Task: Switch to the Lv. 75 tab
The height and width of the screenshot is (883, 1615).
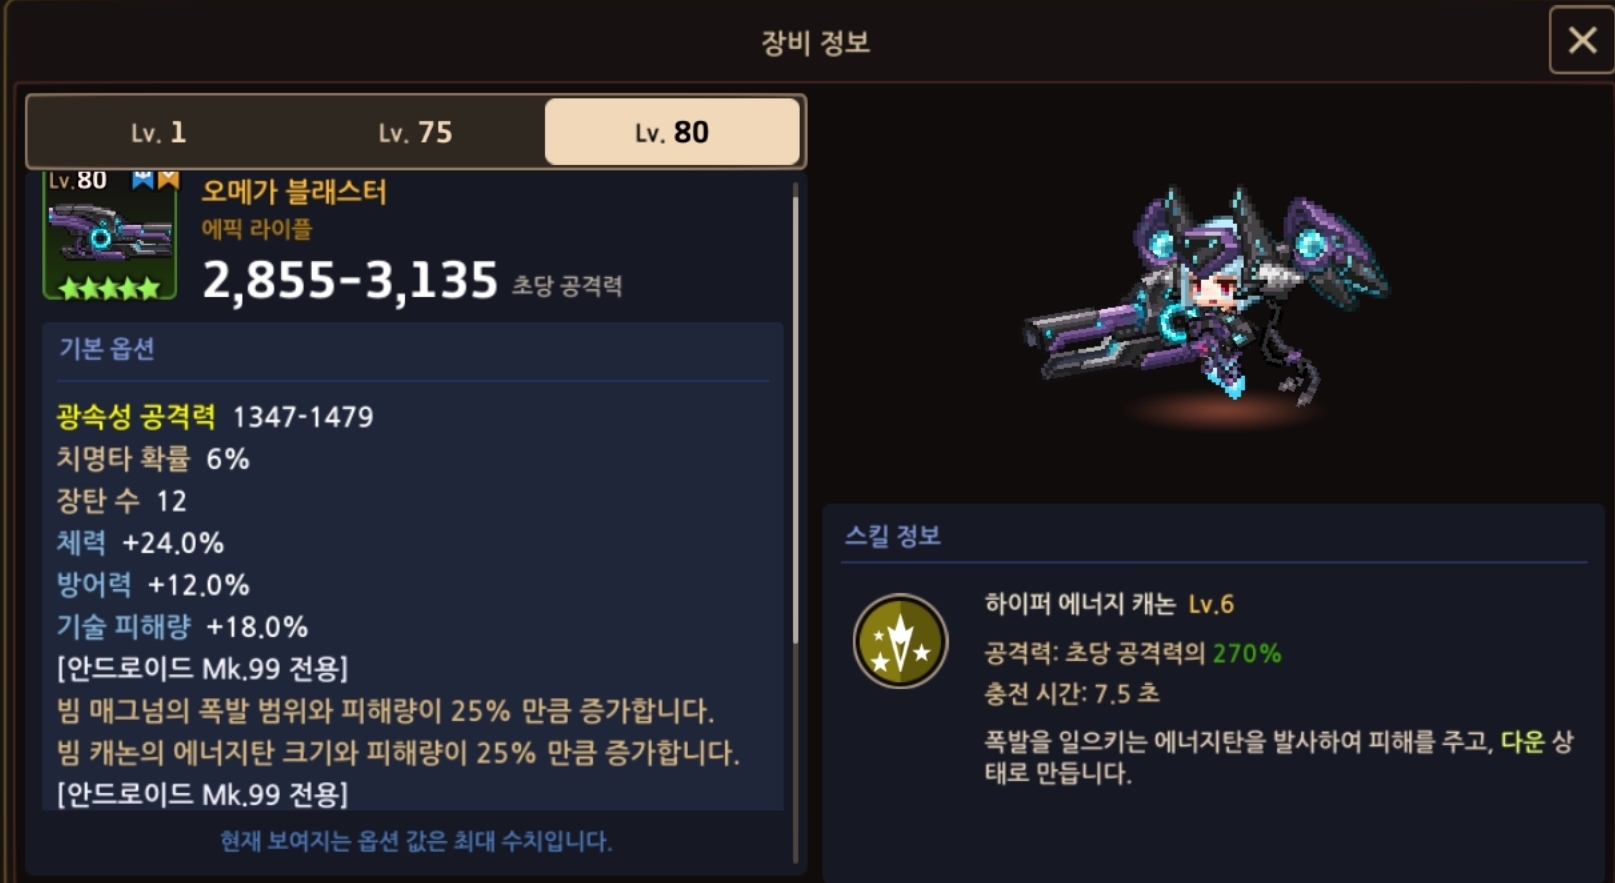Action: pyautogui.click(x=415, y=132)
